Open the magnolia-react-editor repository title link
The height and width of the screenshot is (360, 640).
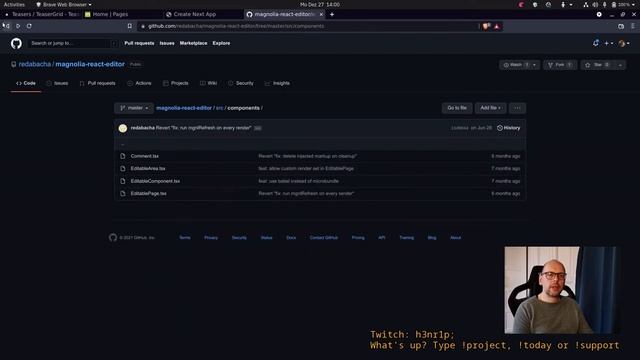coord(90,64)
